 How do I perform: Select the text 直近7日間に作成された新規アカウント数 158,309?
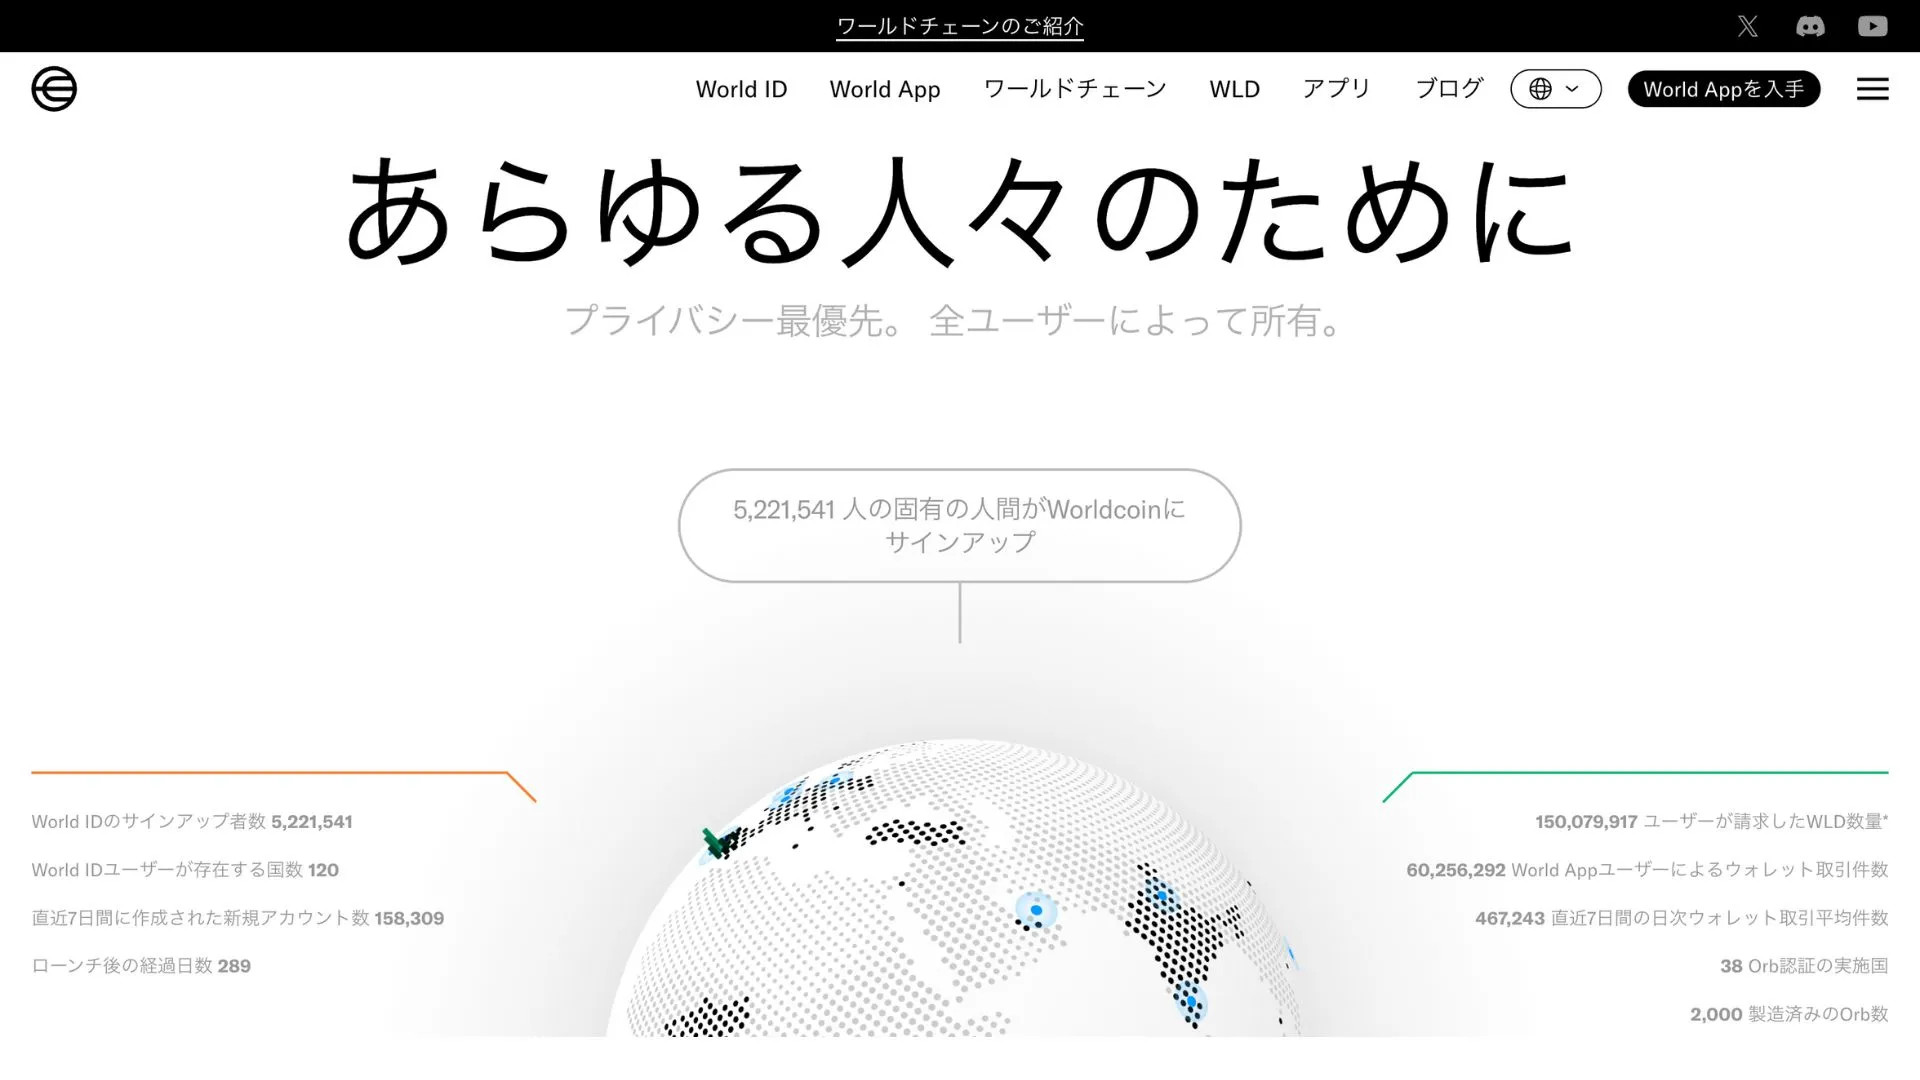pyautogui.click(x=238, y=918)
